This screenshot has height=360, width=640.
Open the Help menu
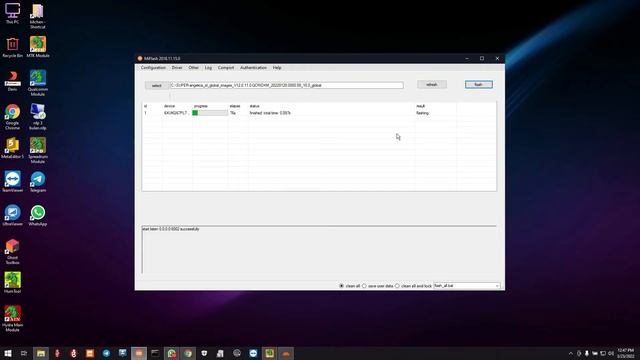pos(277,68)
